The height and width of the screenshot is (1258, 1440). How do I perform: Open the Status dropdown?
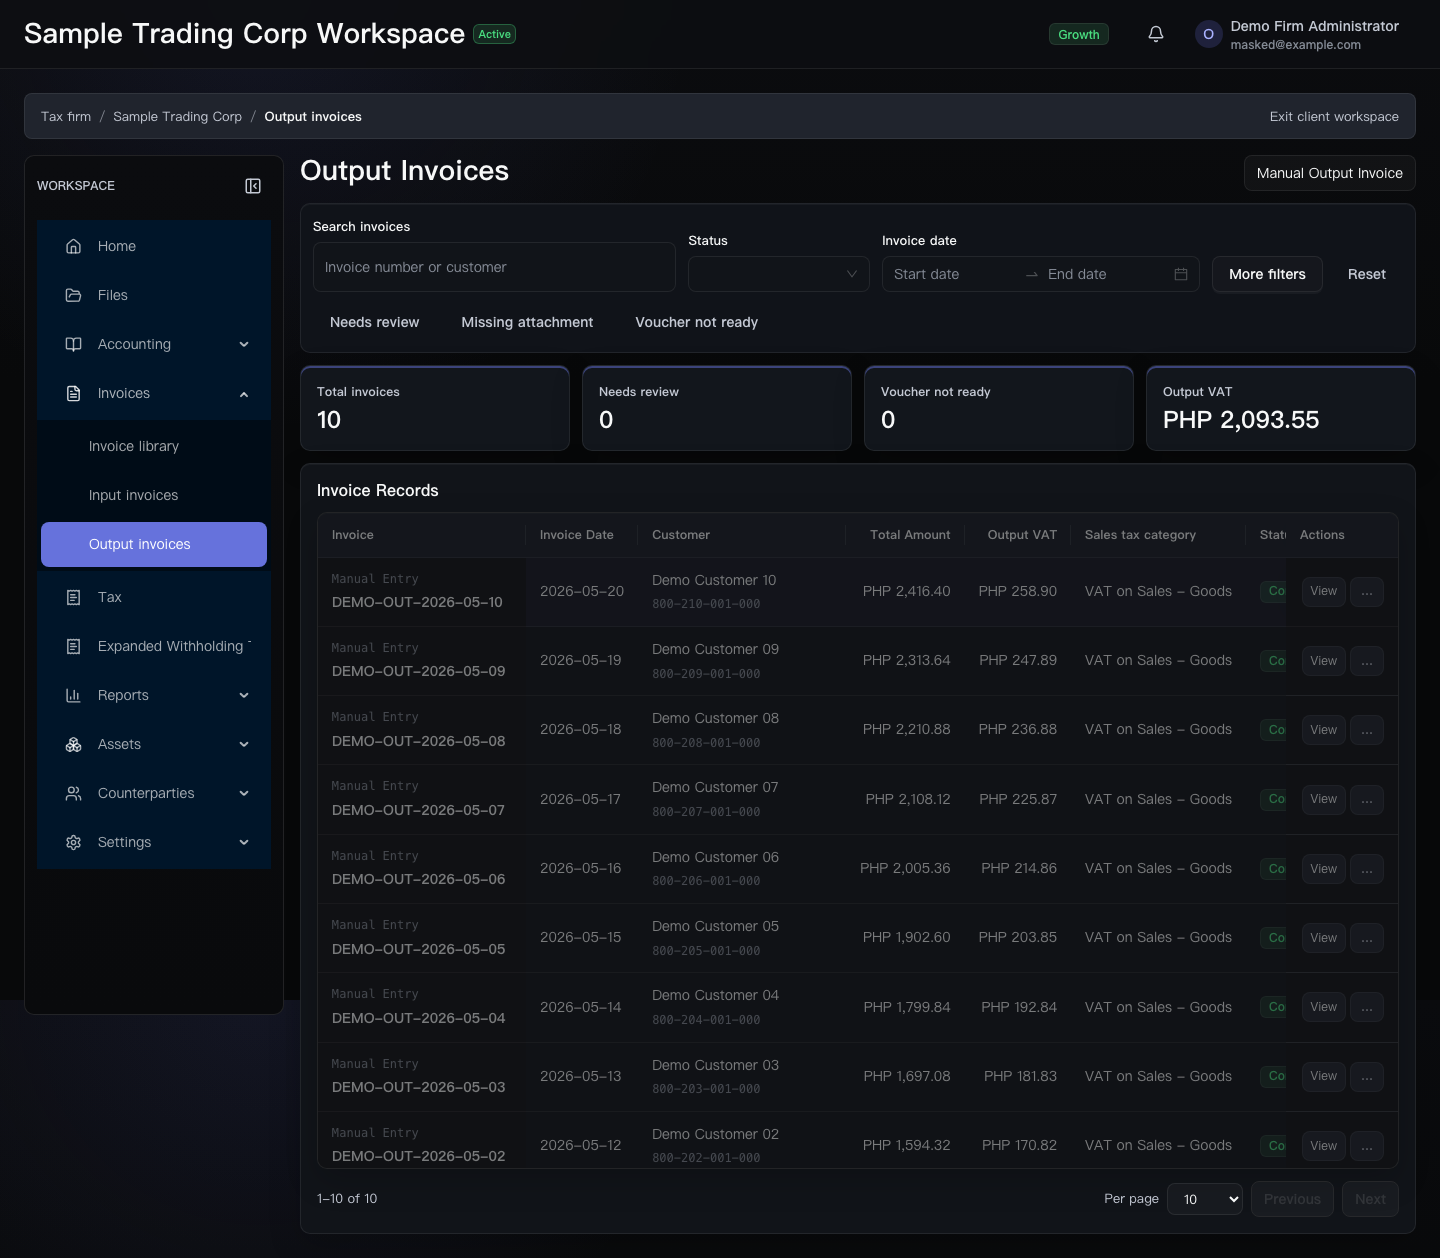pyautogui.click(x=779, y=274)
